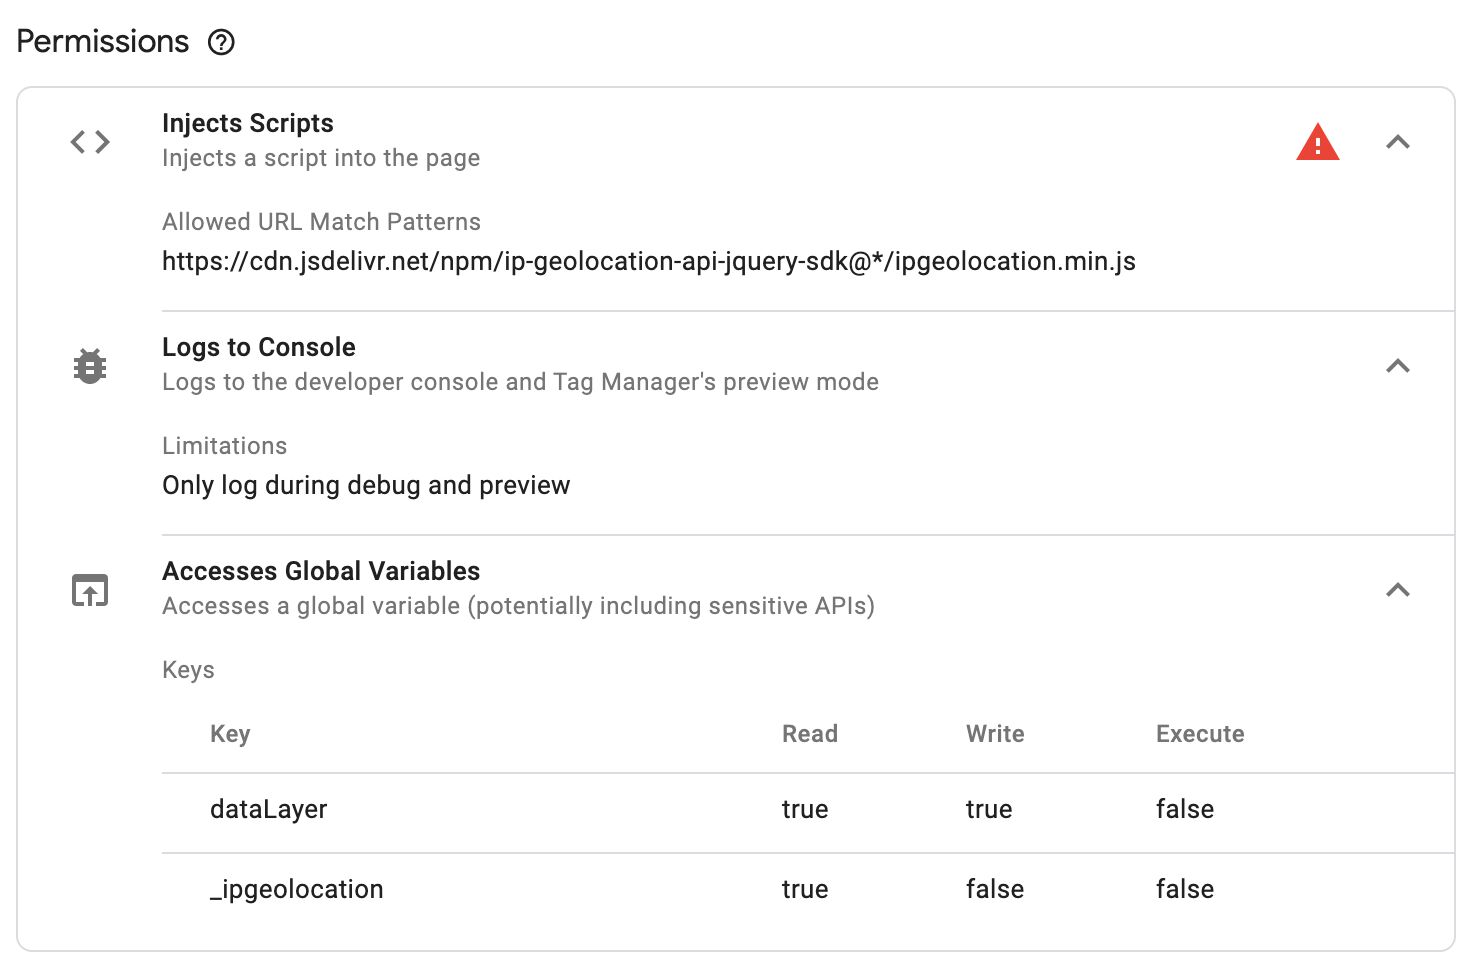Viewport: 1470px width, 962px height.
Task: Select the jsdelivr allowed URL pattern text
Action: click(649, 261)
